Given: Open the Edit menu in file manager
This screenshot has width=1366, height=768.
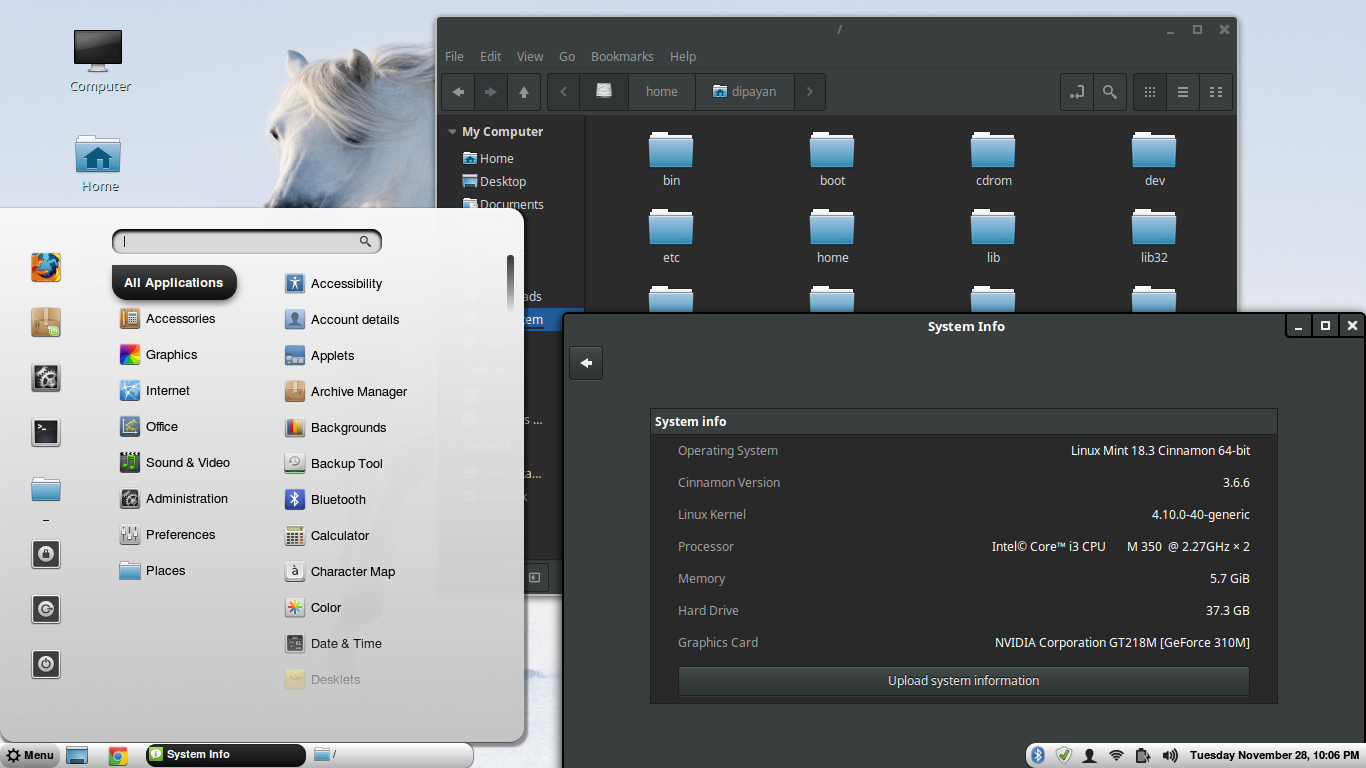Looking at the screenshot, I should click(490, 57).
